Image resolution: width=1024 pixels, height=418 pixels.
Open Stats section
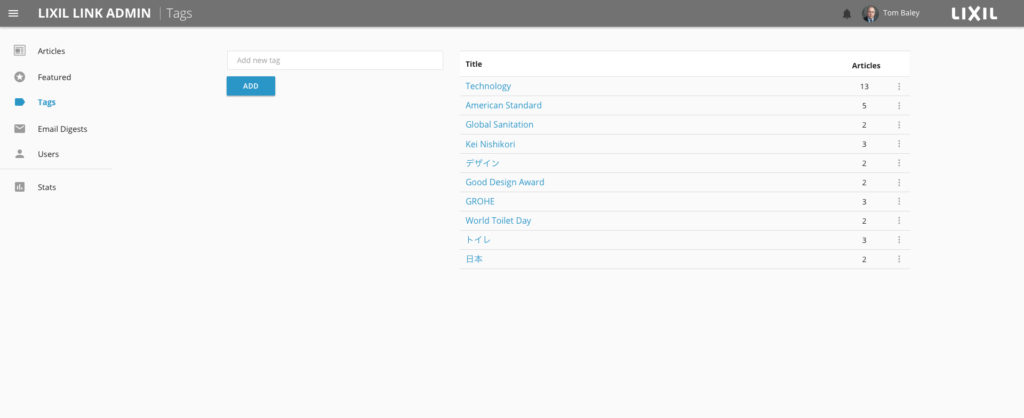(47, 187)
